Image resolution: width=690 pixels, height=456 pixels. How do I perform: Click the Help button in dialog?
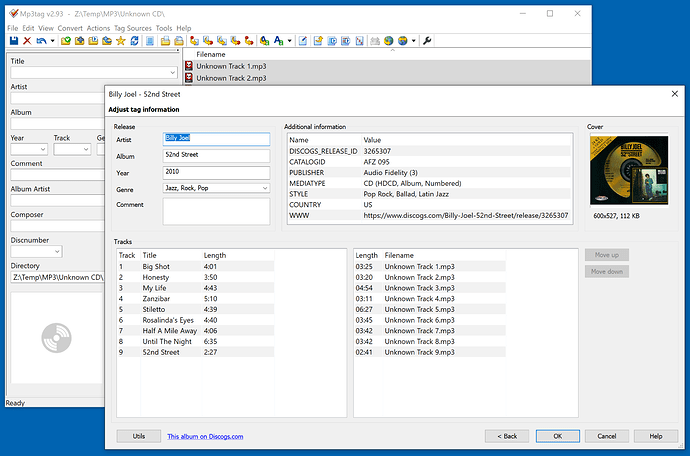click(x=656, y=436)
